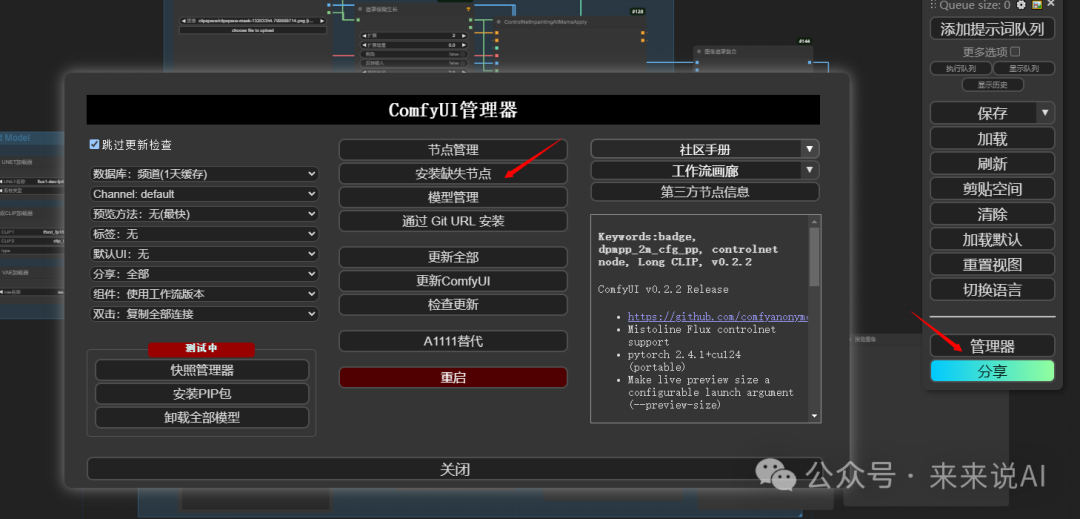Open the github.com/comfyanonymous link

[717, 317]
